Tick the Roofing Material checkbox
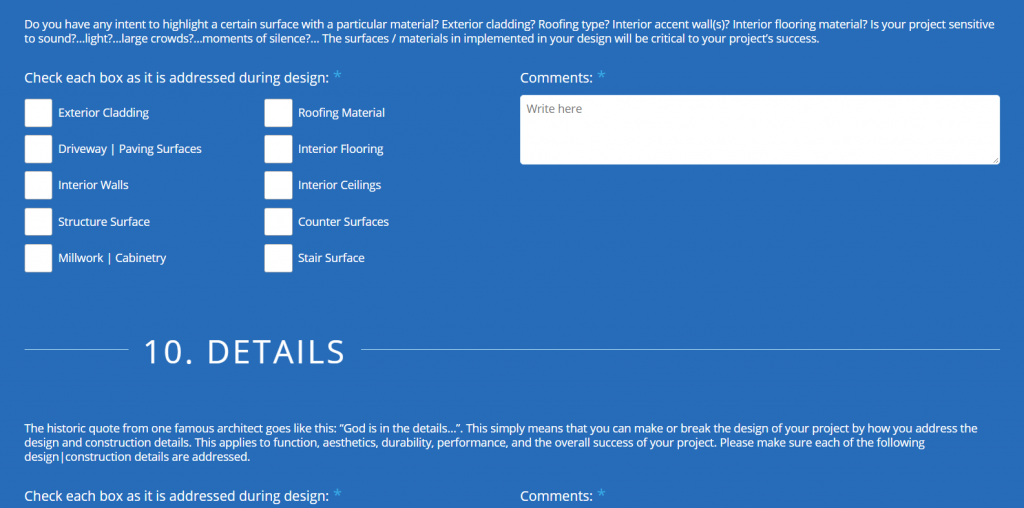 (278, 113)
